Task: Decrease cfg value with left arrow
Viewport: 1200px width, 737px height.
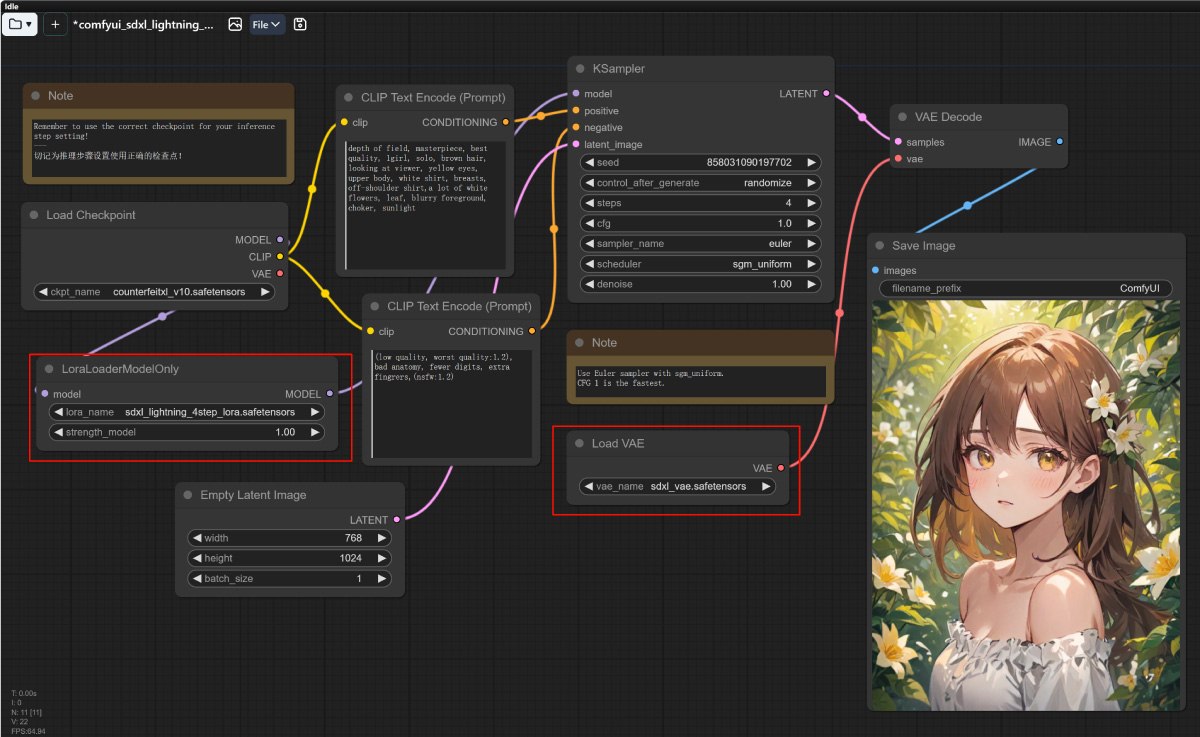Action: (590, 223)
